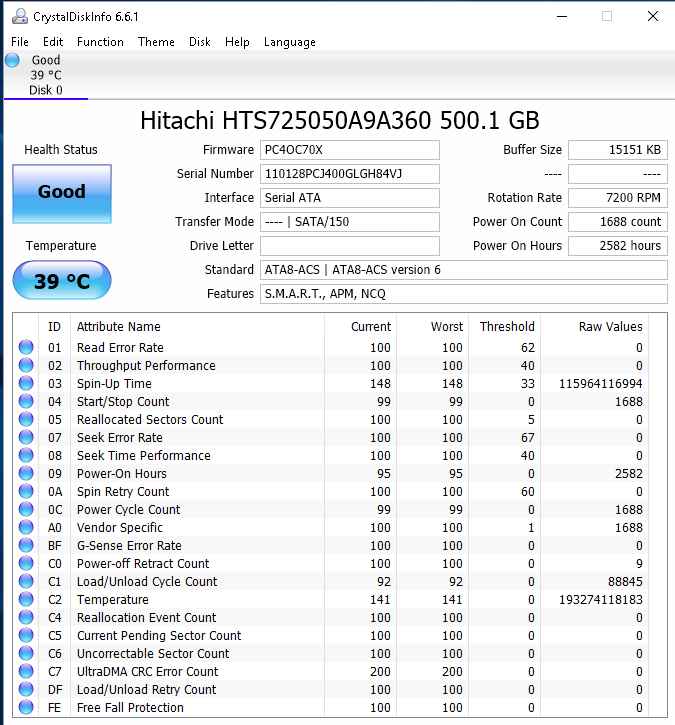Click the 39 °C temperature button
Image resolution: width=675 pixels, height=725 pixels.
(62, 280)
